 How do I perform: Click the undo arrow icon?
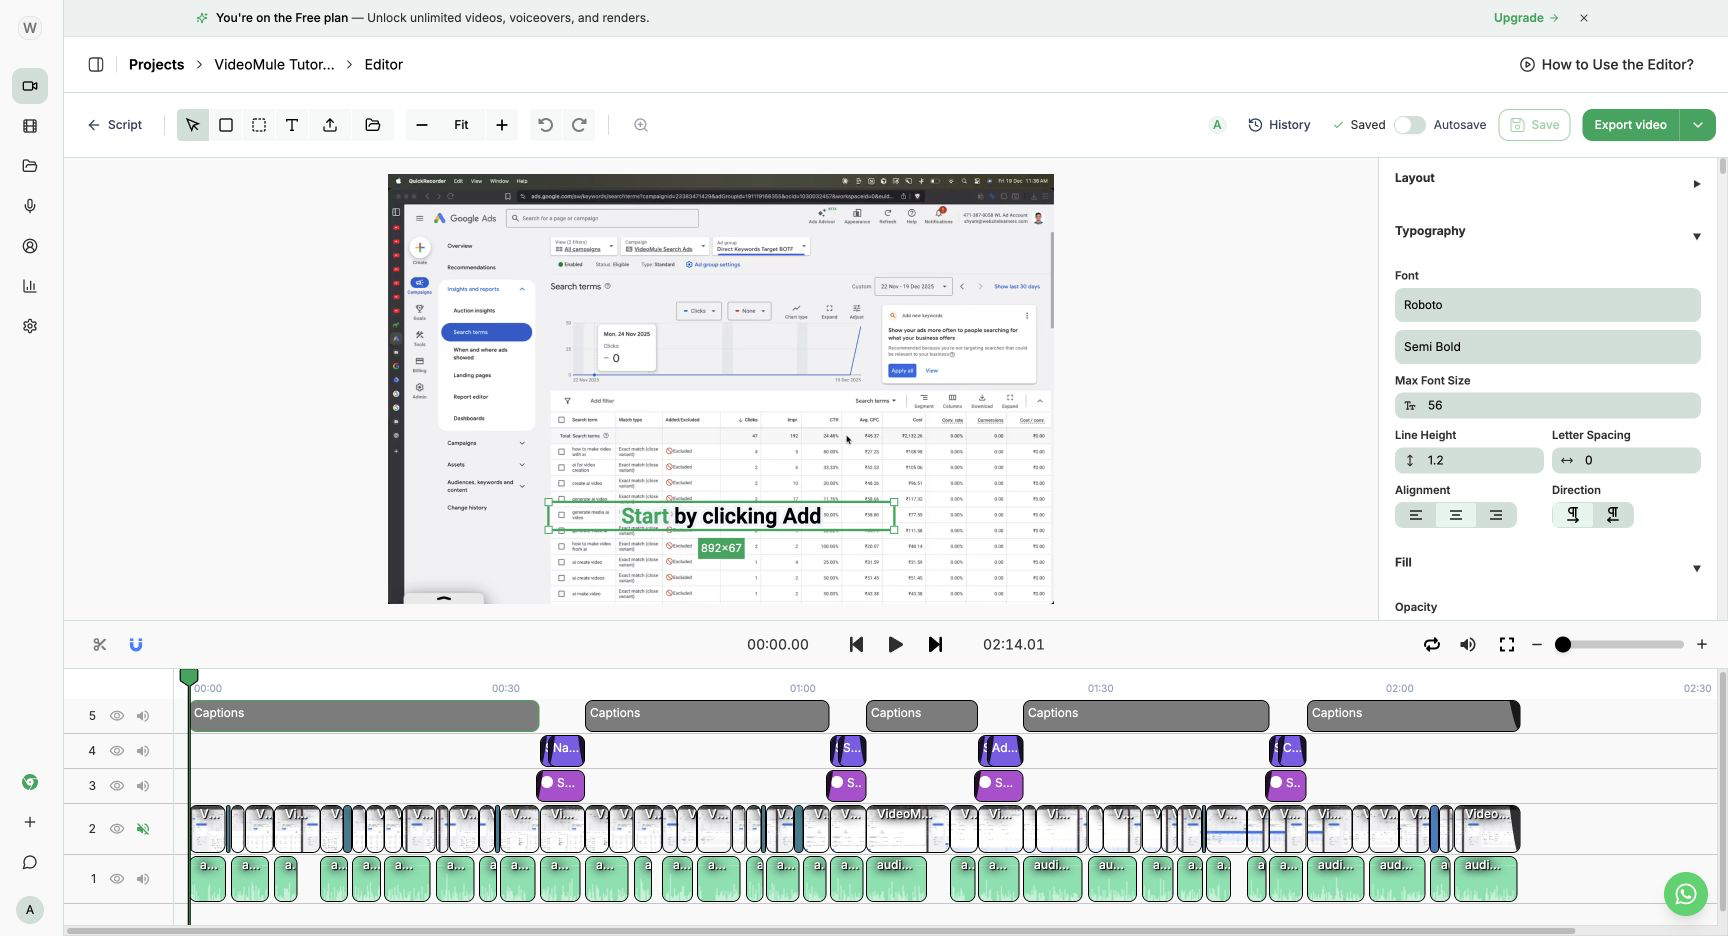(545, 125)
